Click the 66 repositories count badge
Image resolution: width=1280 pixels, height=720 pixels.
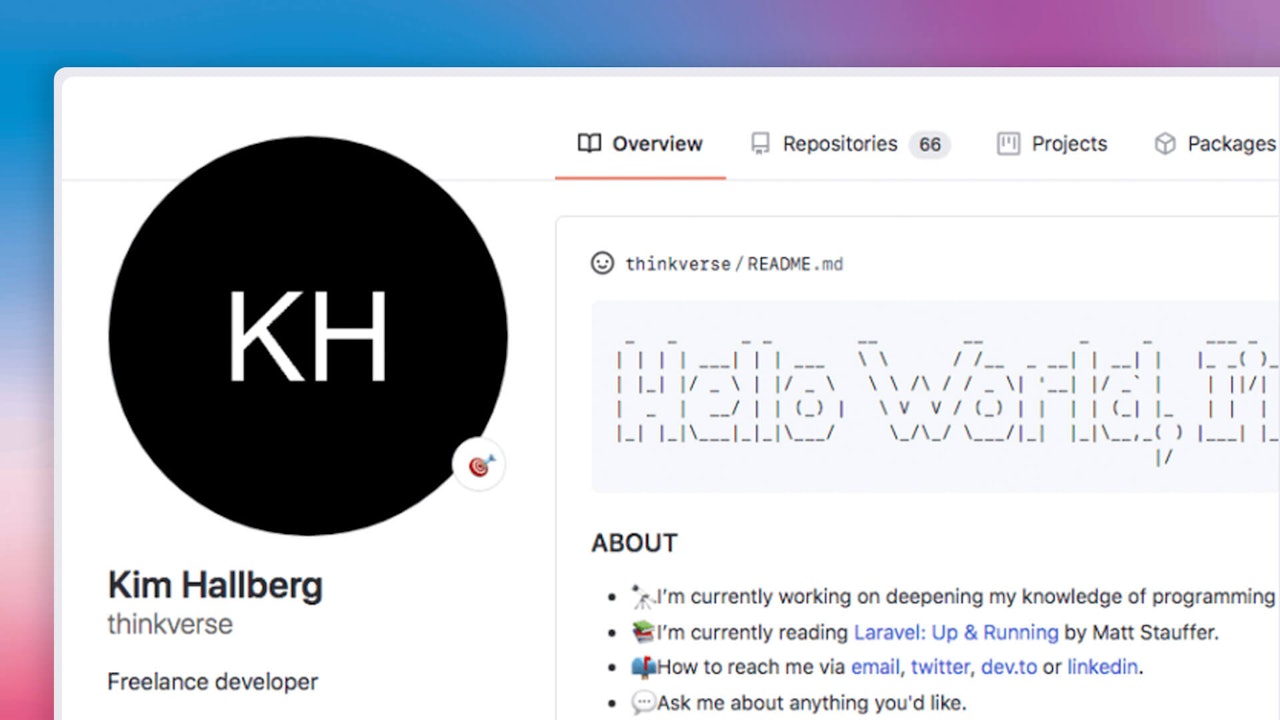click(x=929, y=145)
